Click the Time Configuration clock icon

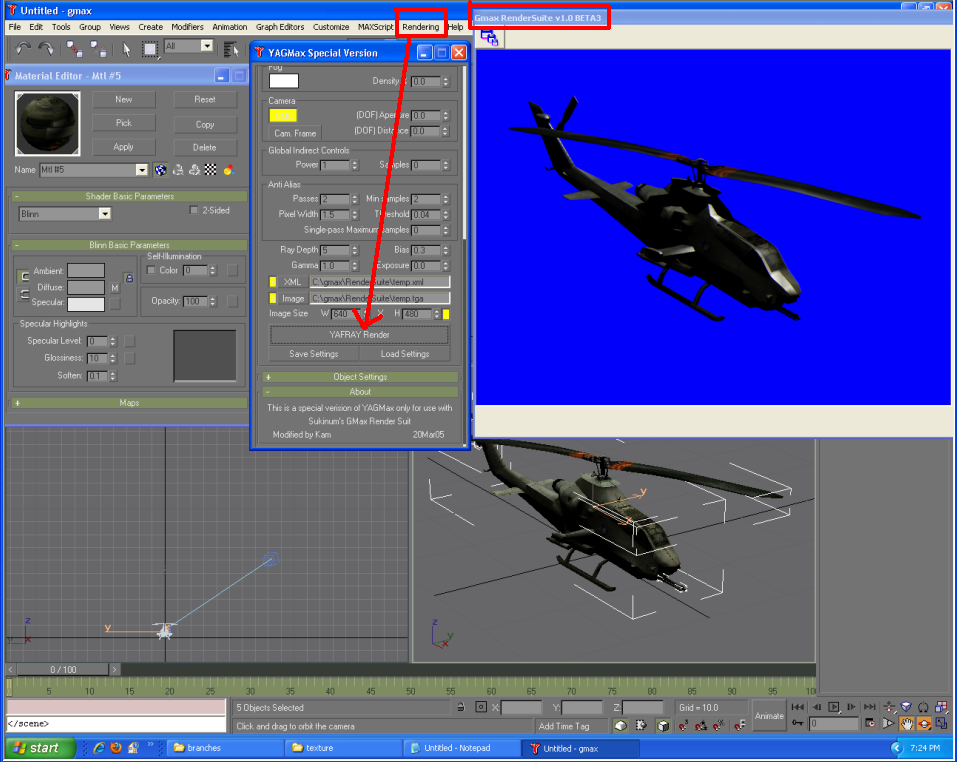click(x=871, y=724)
